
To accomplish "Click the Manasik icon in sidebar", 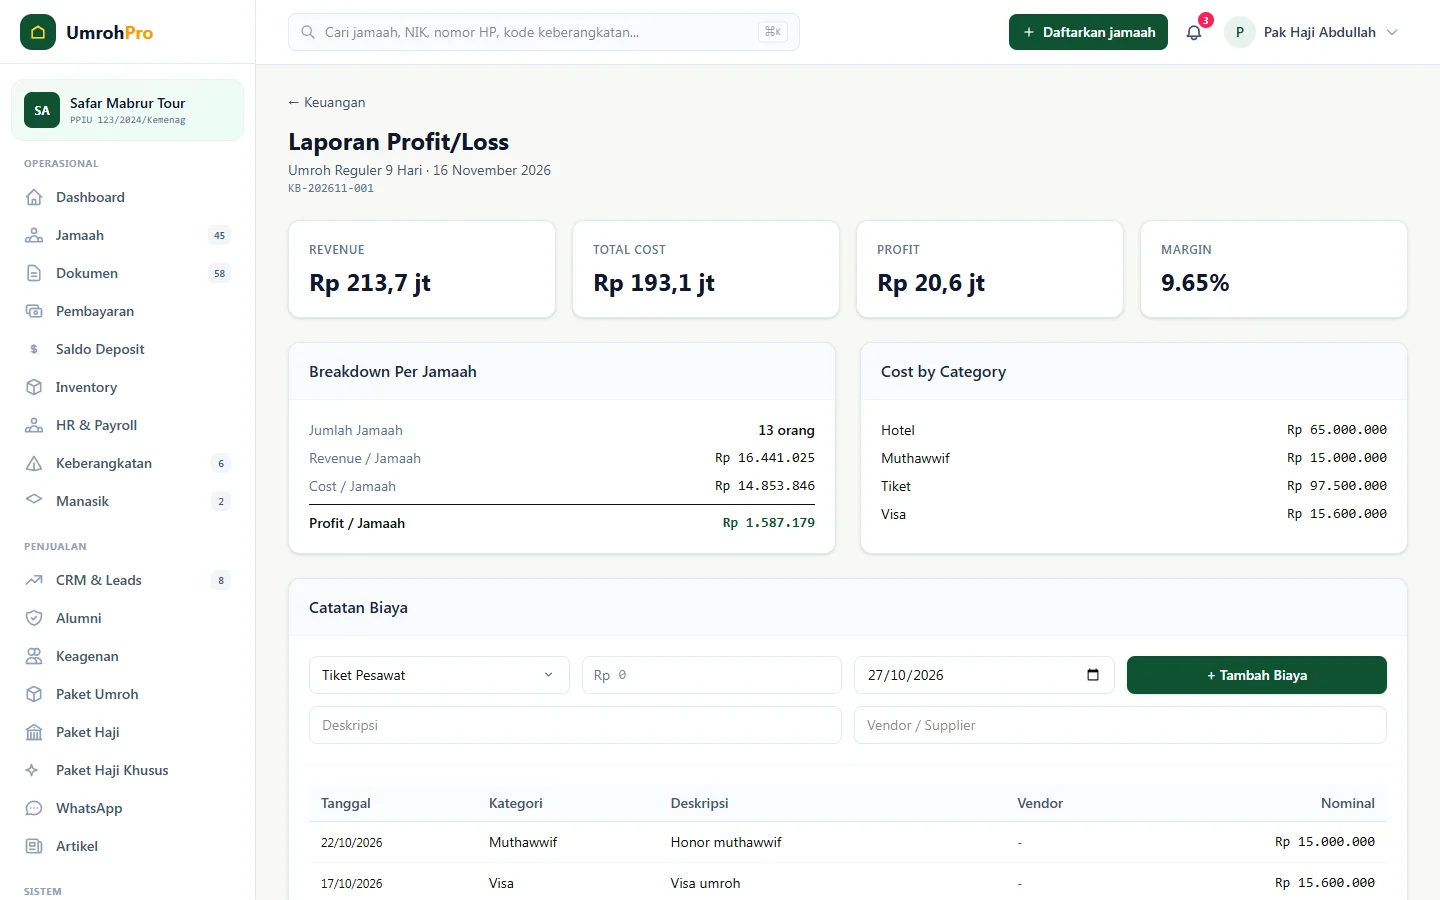I will 34,499.
